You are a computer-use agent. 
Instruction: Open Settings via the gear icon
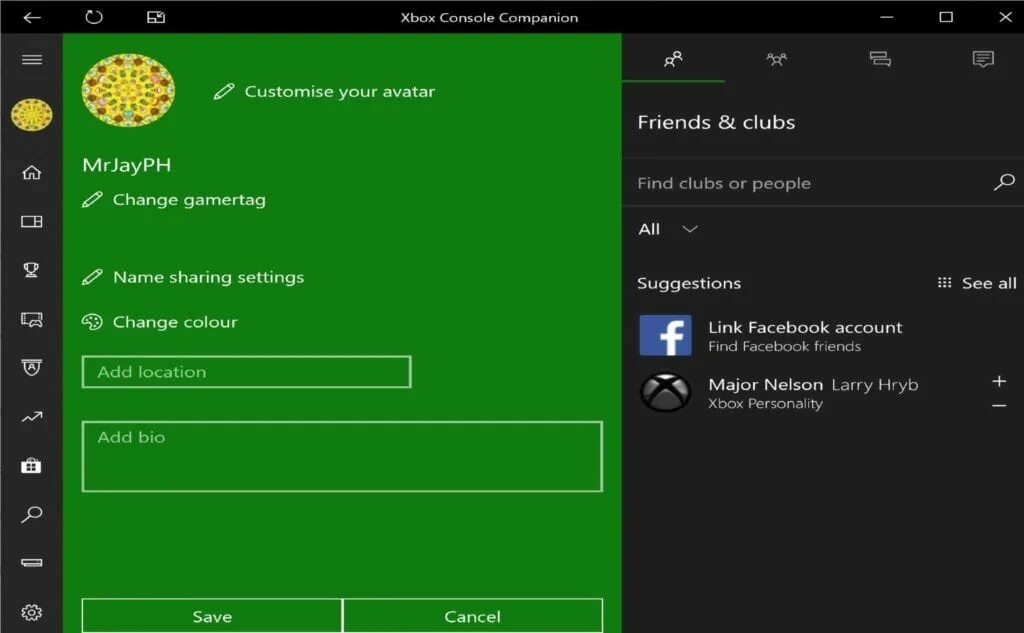click(x=32, y=612)
